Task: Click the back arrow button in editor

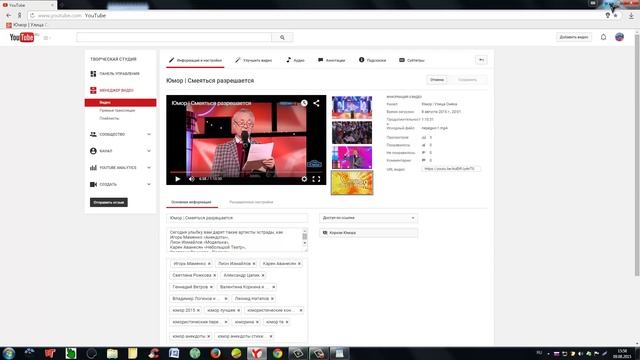Action: pyautogui.click(x=481, y=60)
